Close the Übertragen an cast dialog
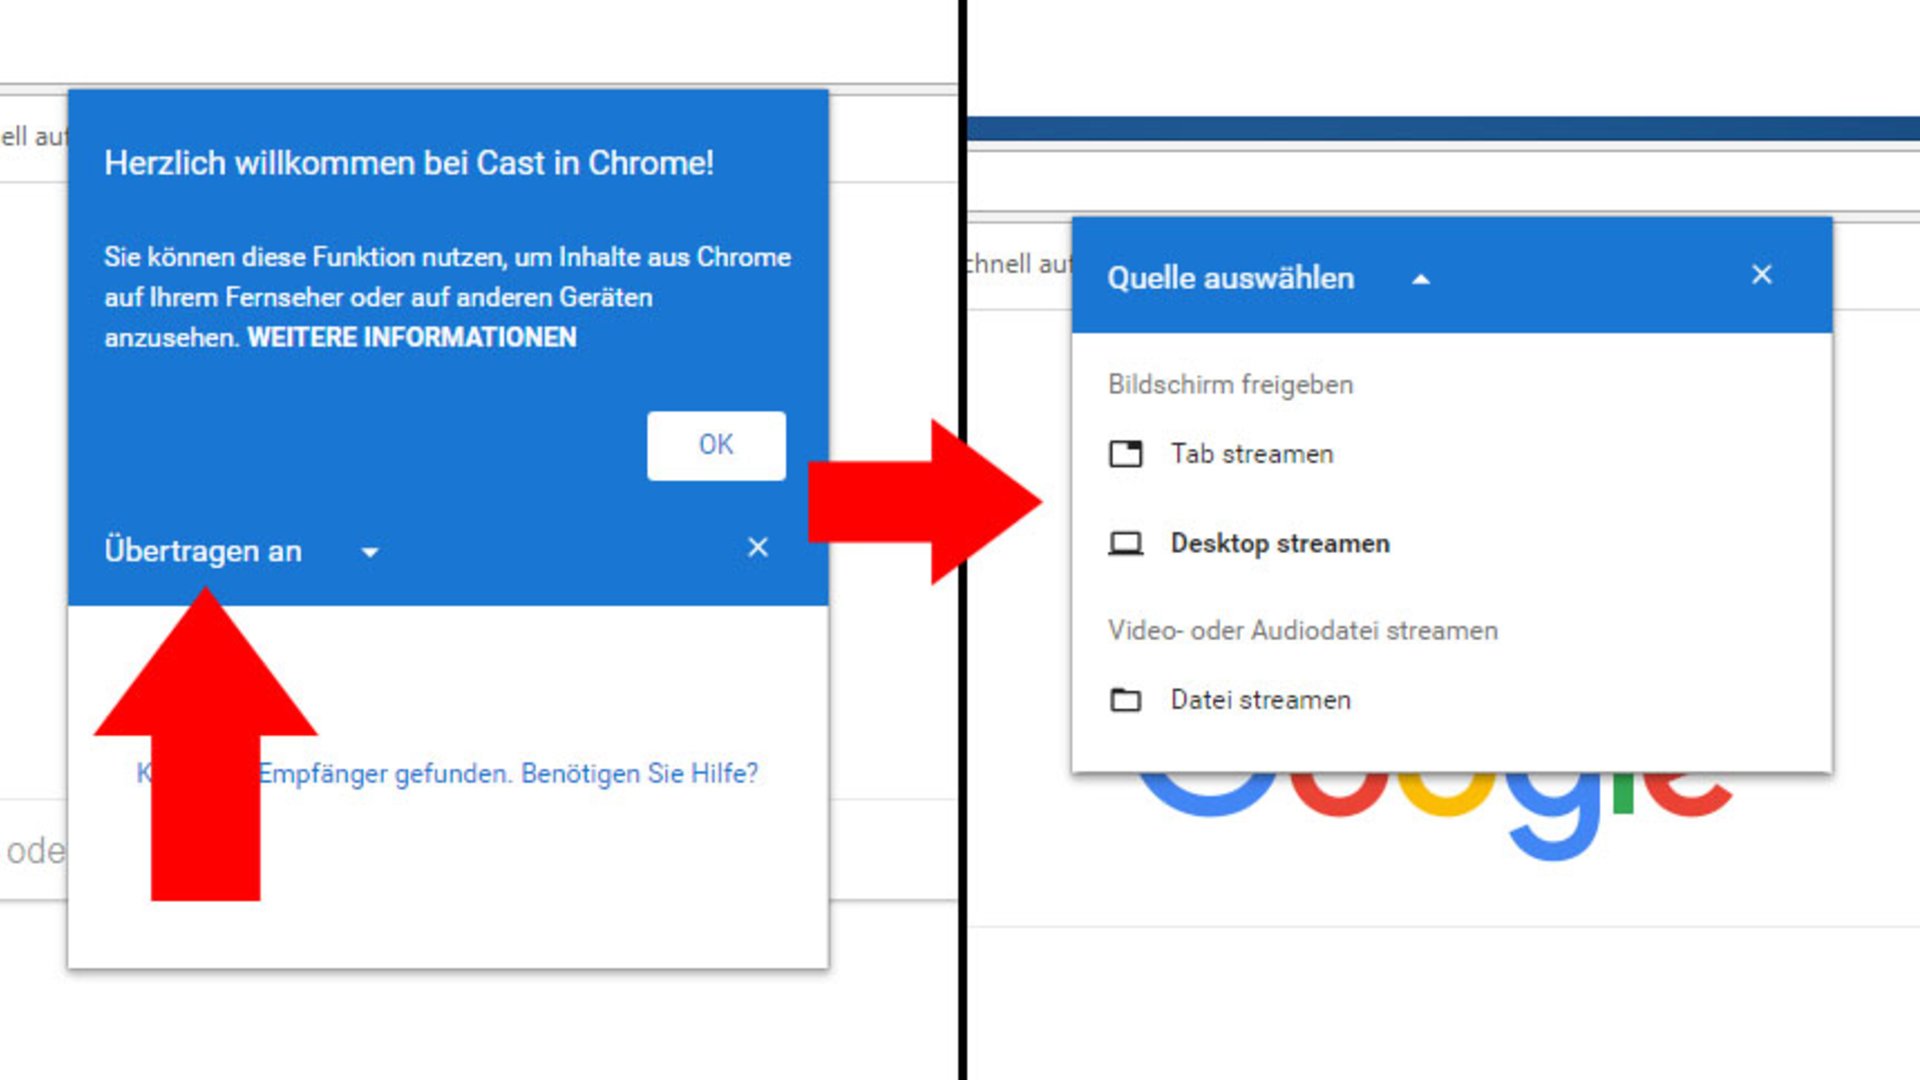This screenshot has height=1080, width=1920. coord(758,547)
